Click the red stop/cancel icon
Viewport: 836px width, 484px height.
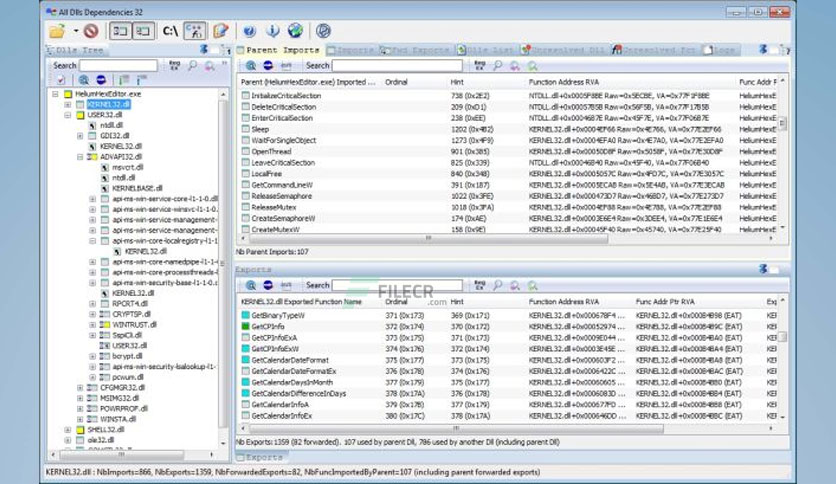[91, 31]
